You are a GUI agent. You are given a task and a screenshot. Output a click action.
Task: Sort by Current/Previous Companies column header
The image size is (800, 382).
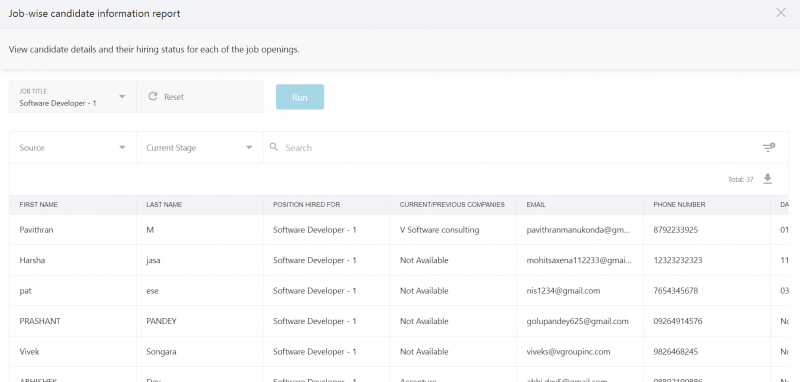click(452, 205)
